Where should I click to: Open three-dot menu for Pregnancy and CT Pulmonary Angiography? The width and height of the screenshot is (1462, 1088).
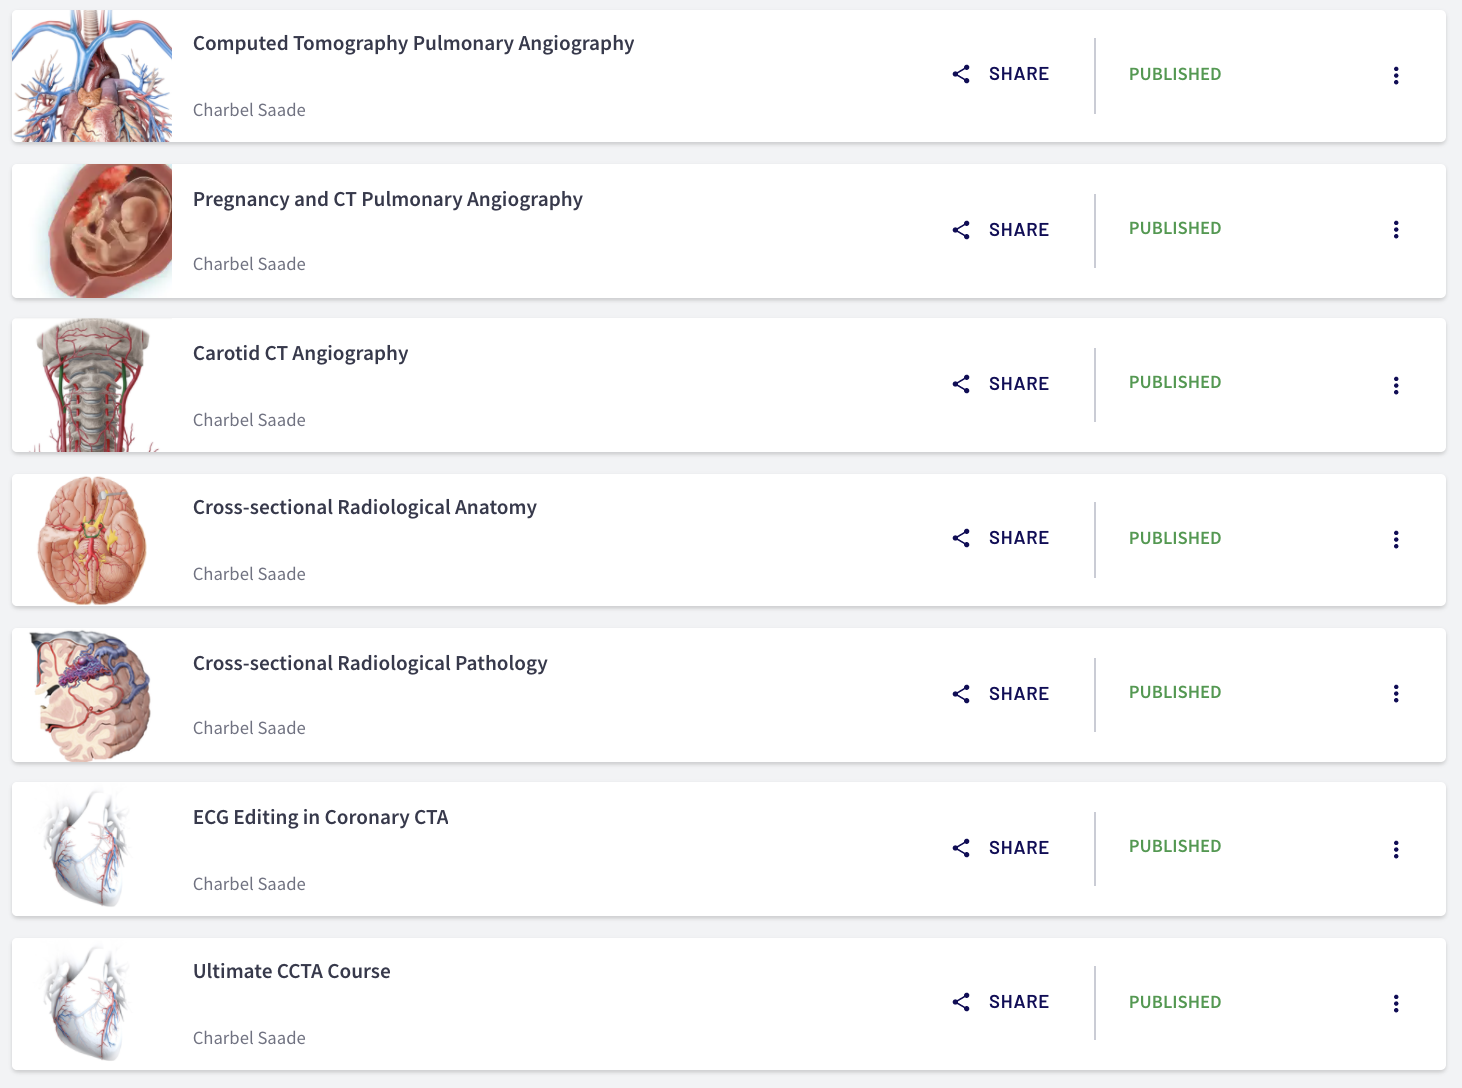tap(1396, 230)
